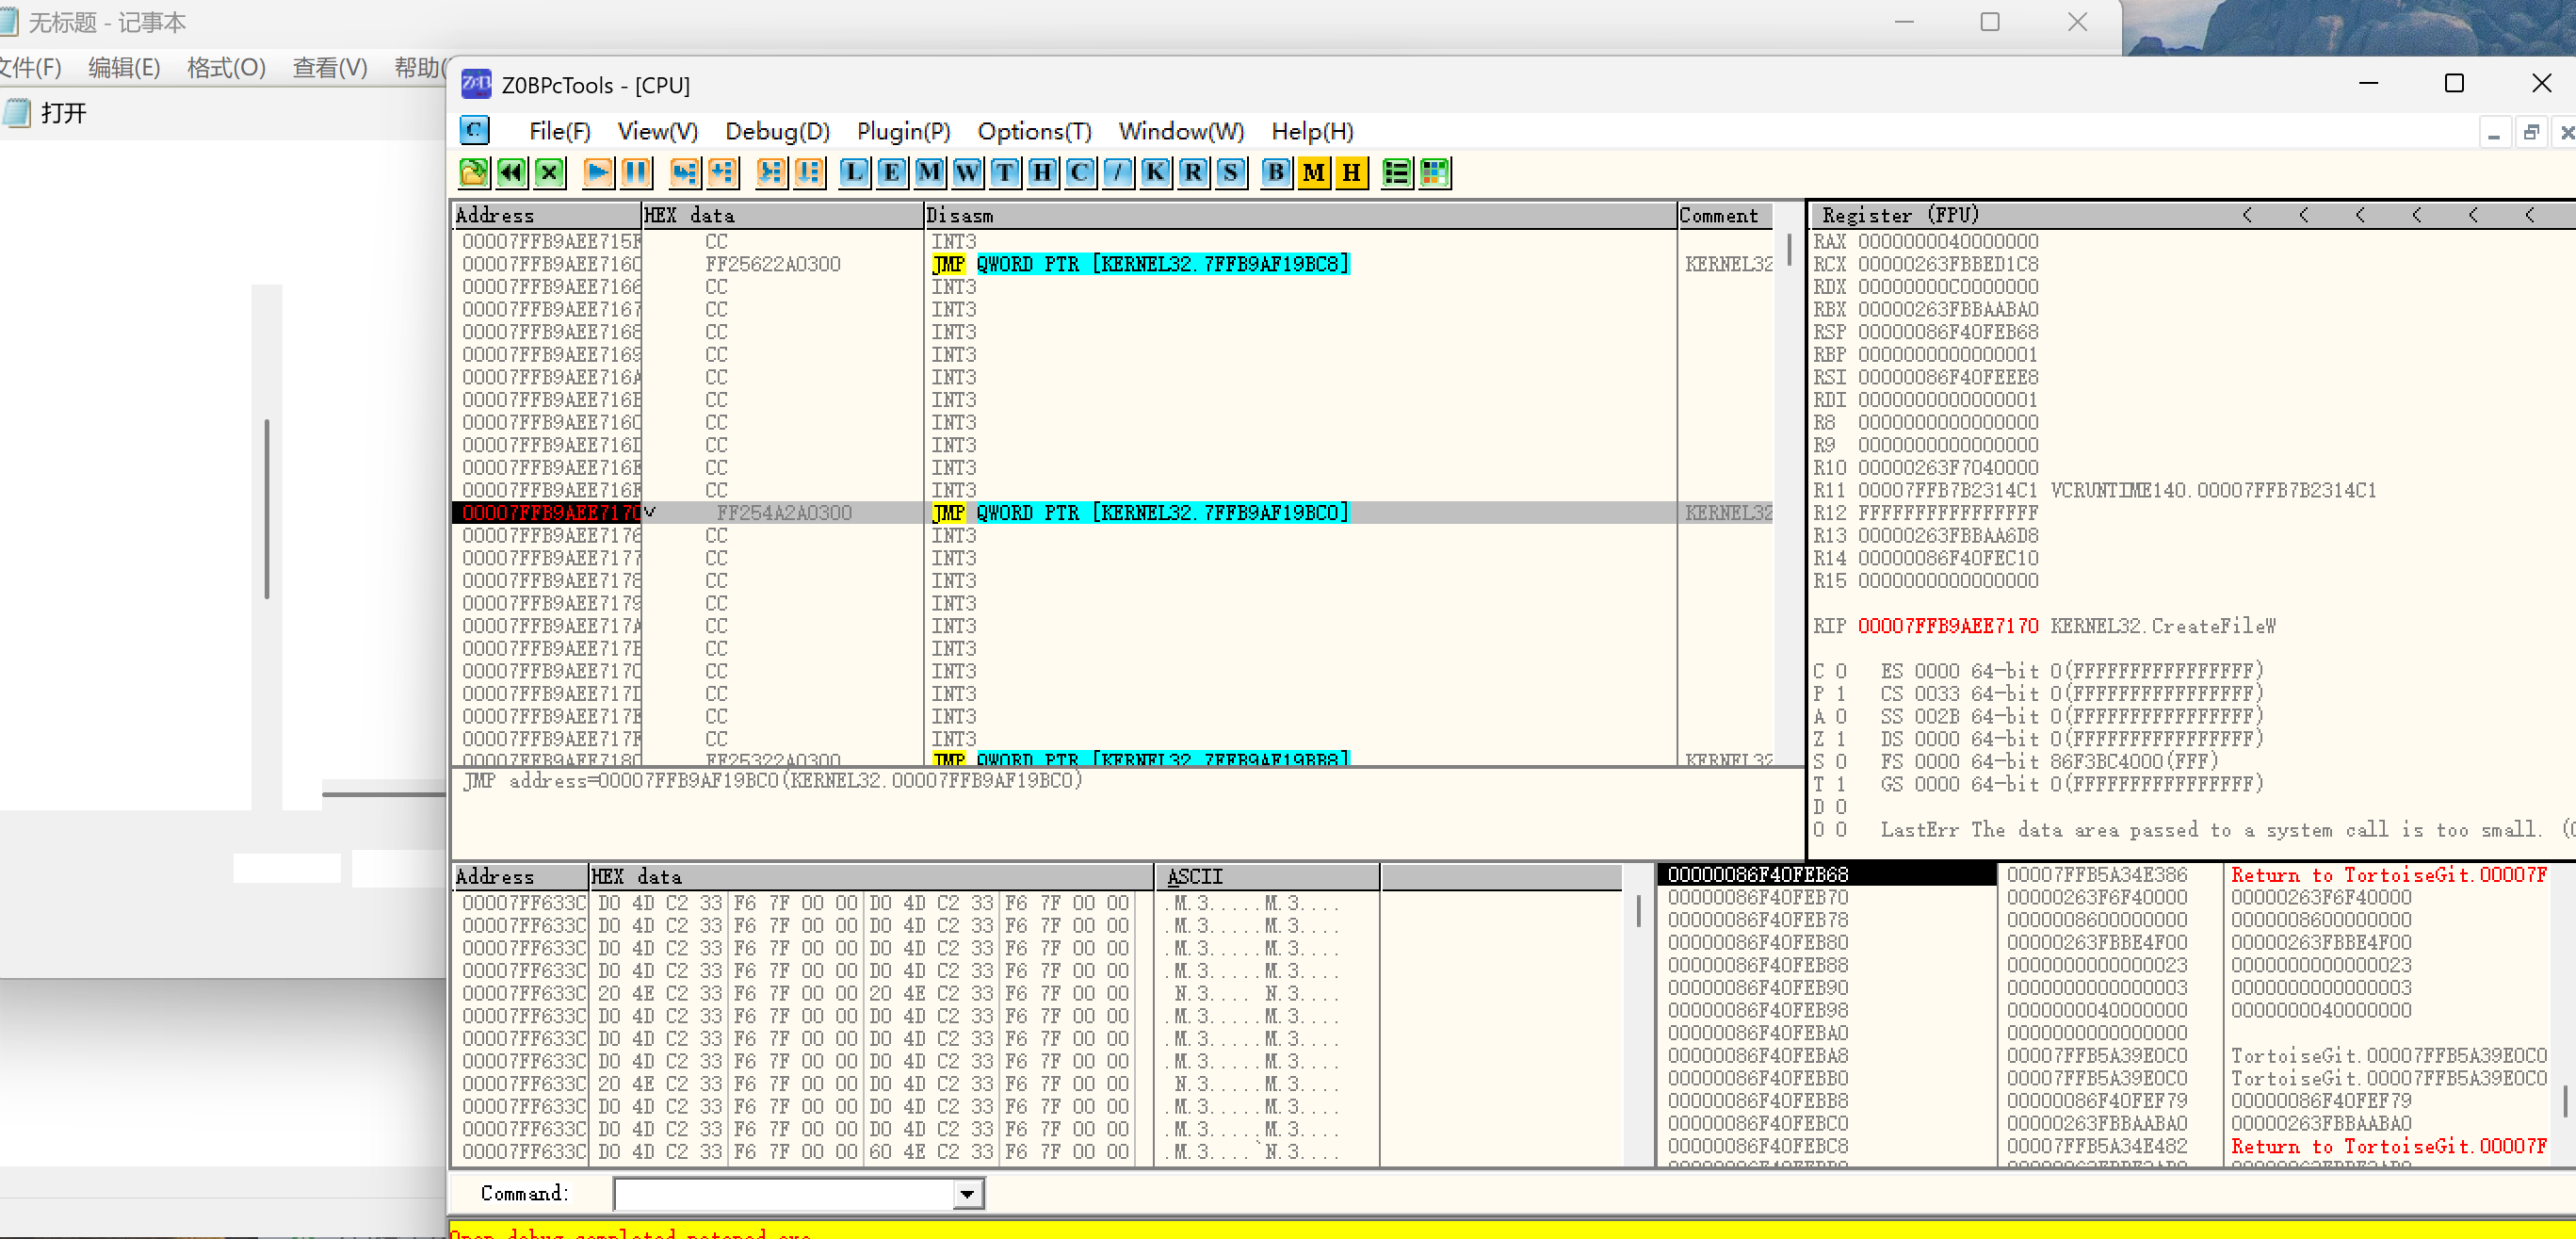Open Handles window with blue H icon
Viewport: 2576px width, 1239px height.
[x=1042, y=173]
